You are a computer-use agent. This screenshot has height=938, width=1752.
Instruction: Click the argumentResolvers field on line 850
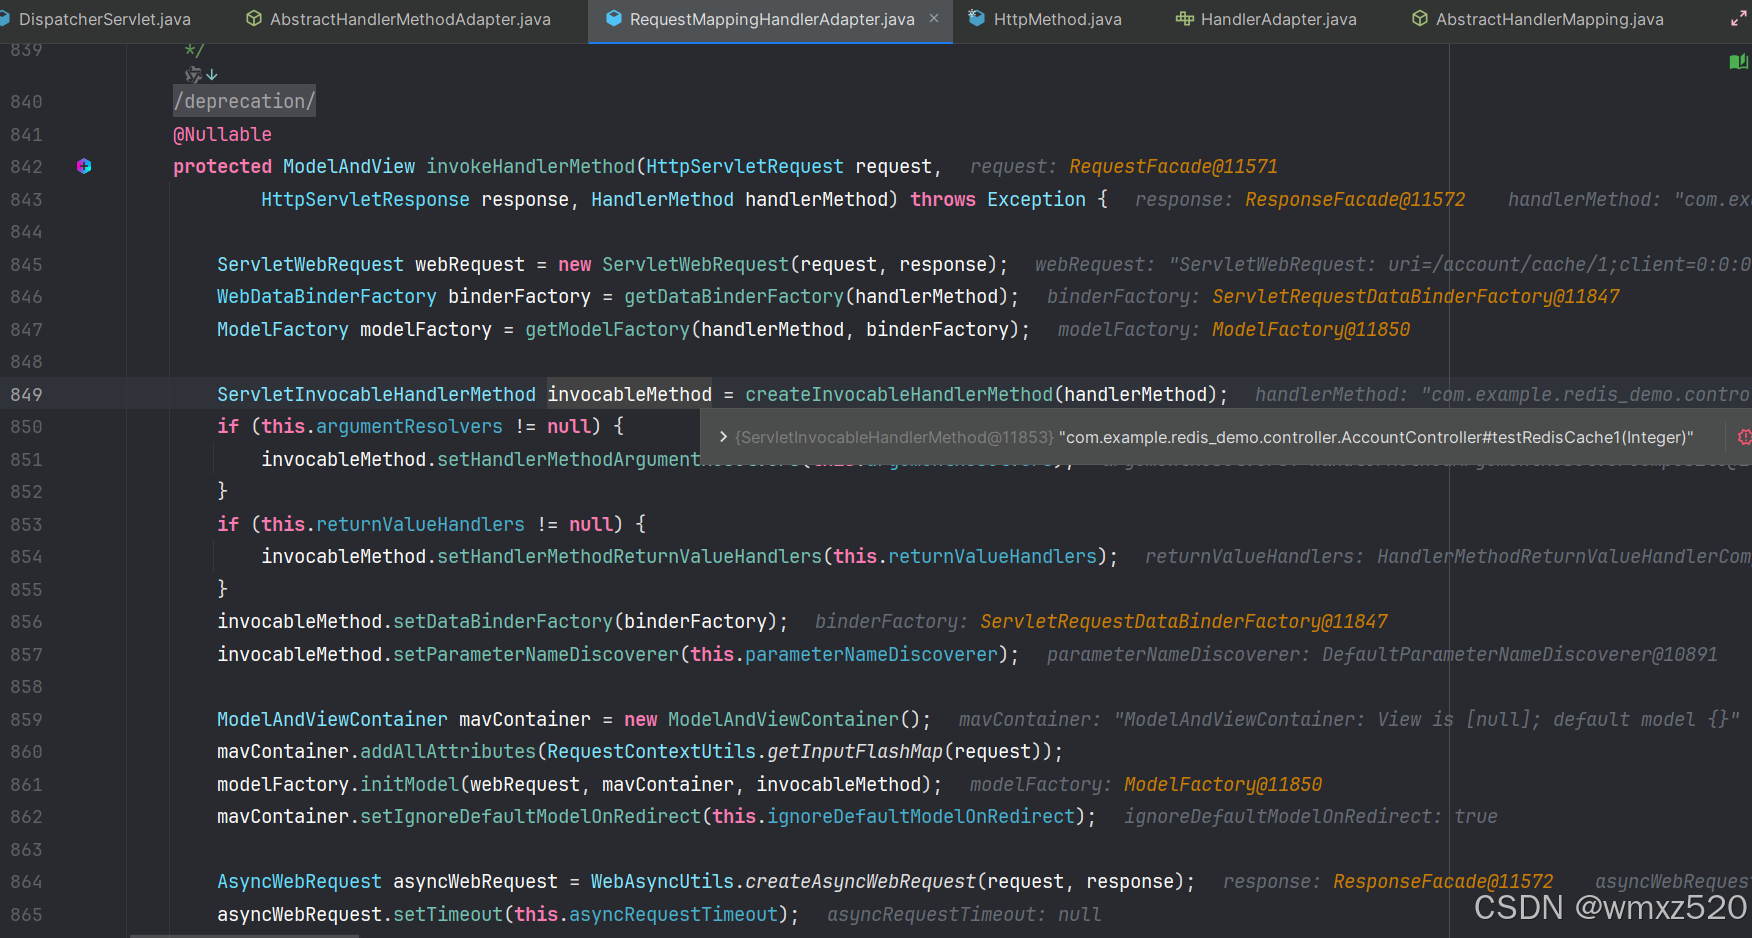click(x=409, y=426)
